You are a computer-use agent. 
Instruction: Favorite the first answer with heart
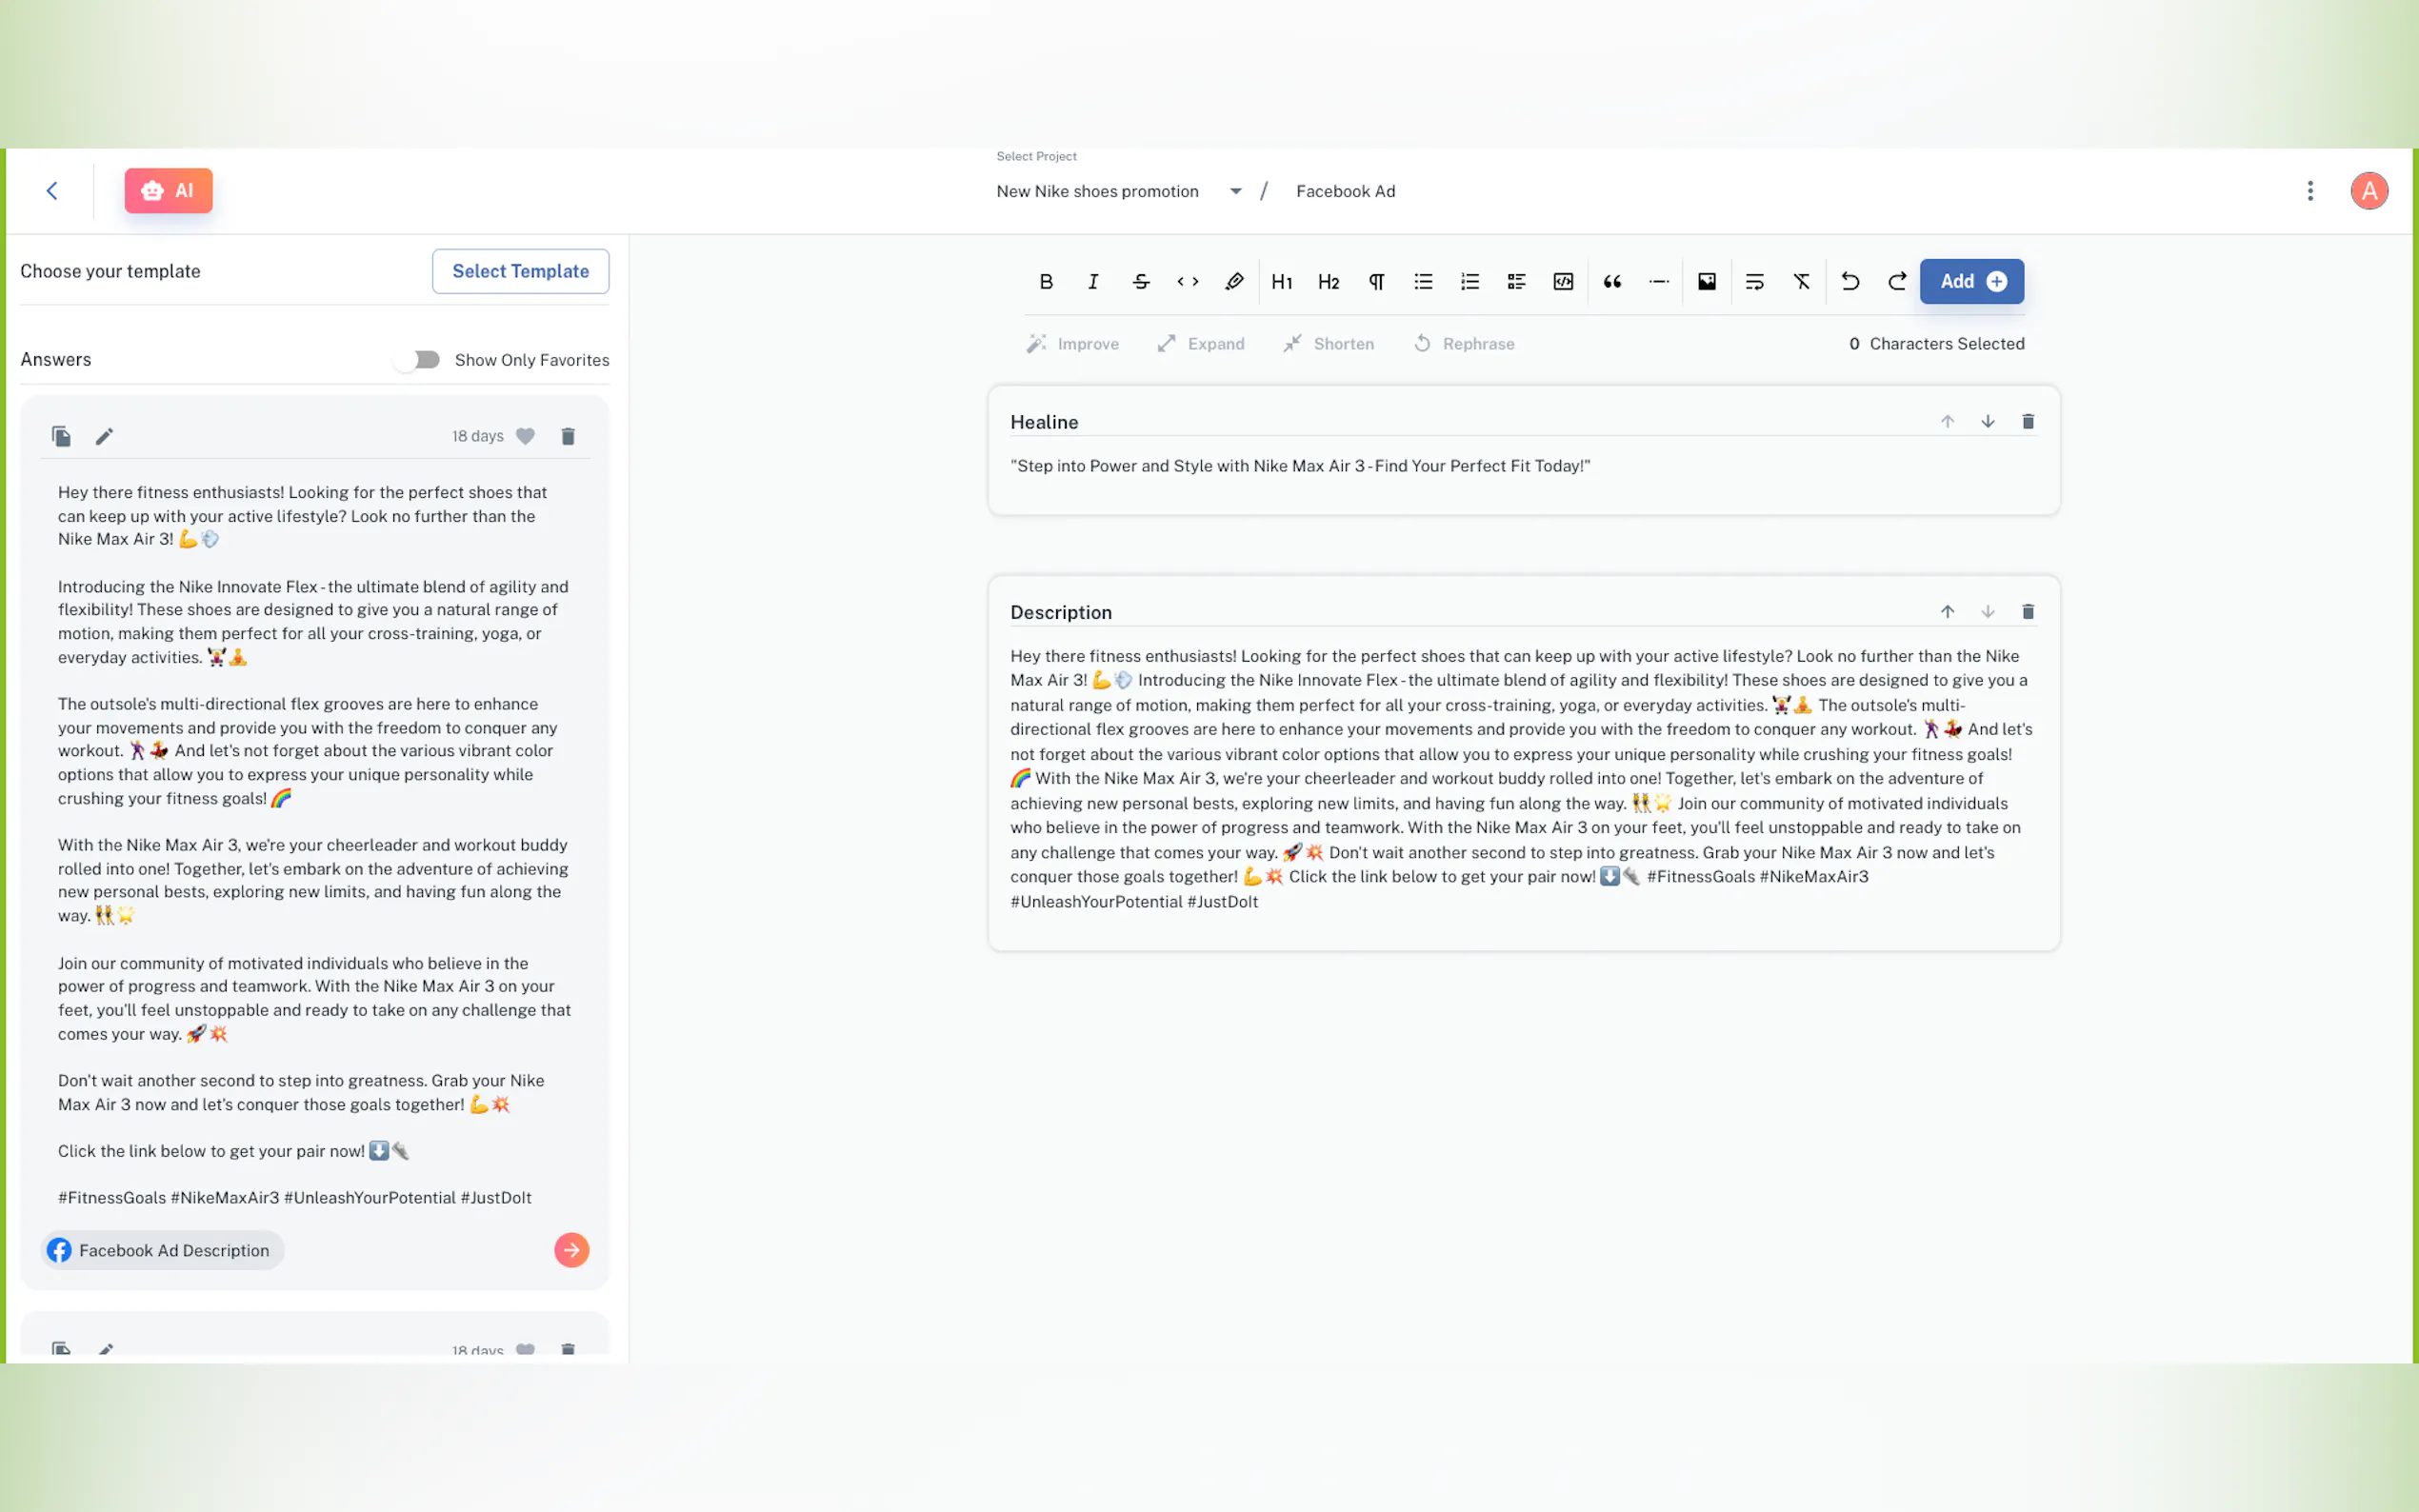525,436
